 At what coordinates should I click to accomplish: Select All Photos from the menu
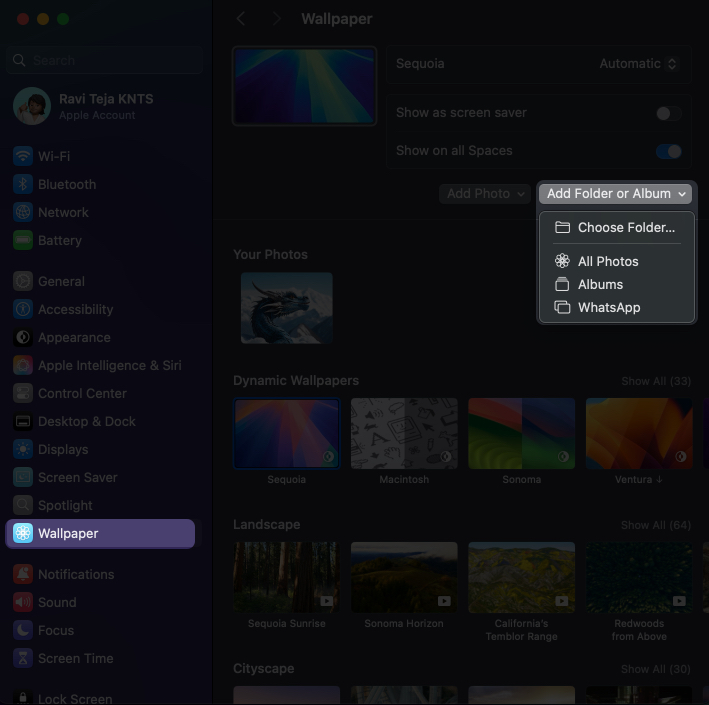[x=617, y=261]
